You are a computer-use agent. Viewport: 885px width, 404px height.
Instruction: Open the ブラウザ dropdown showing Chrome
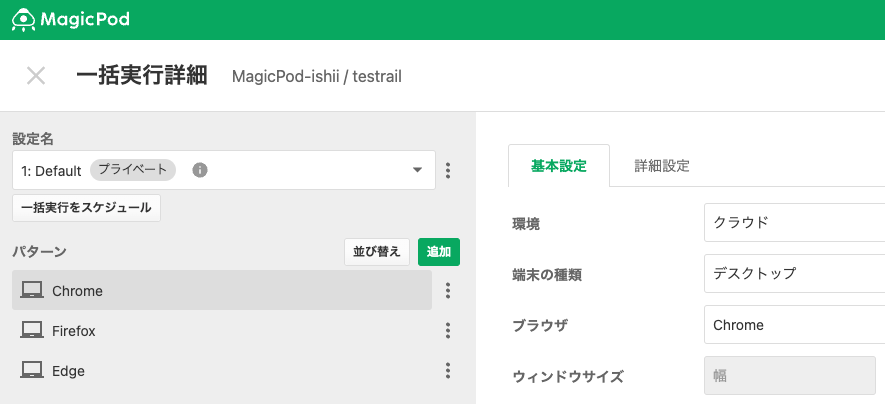pos(794,324)
